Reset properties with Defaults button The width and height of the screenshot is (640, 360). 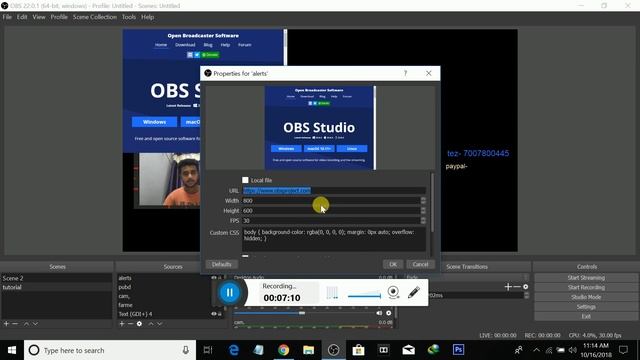click(x=221, y=264)
